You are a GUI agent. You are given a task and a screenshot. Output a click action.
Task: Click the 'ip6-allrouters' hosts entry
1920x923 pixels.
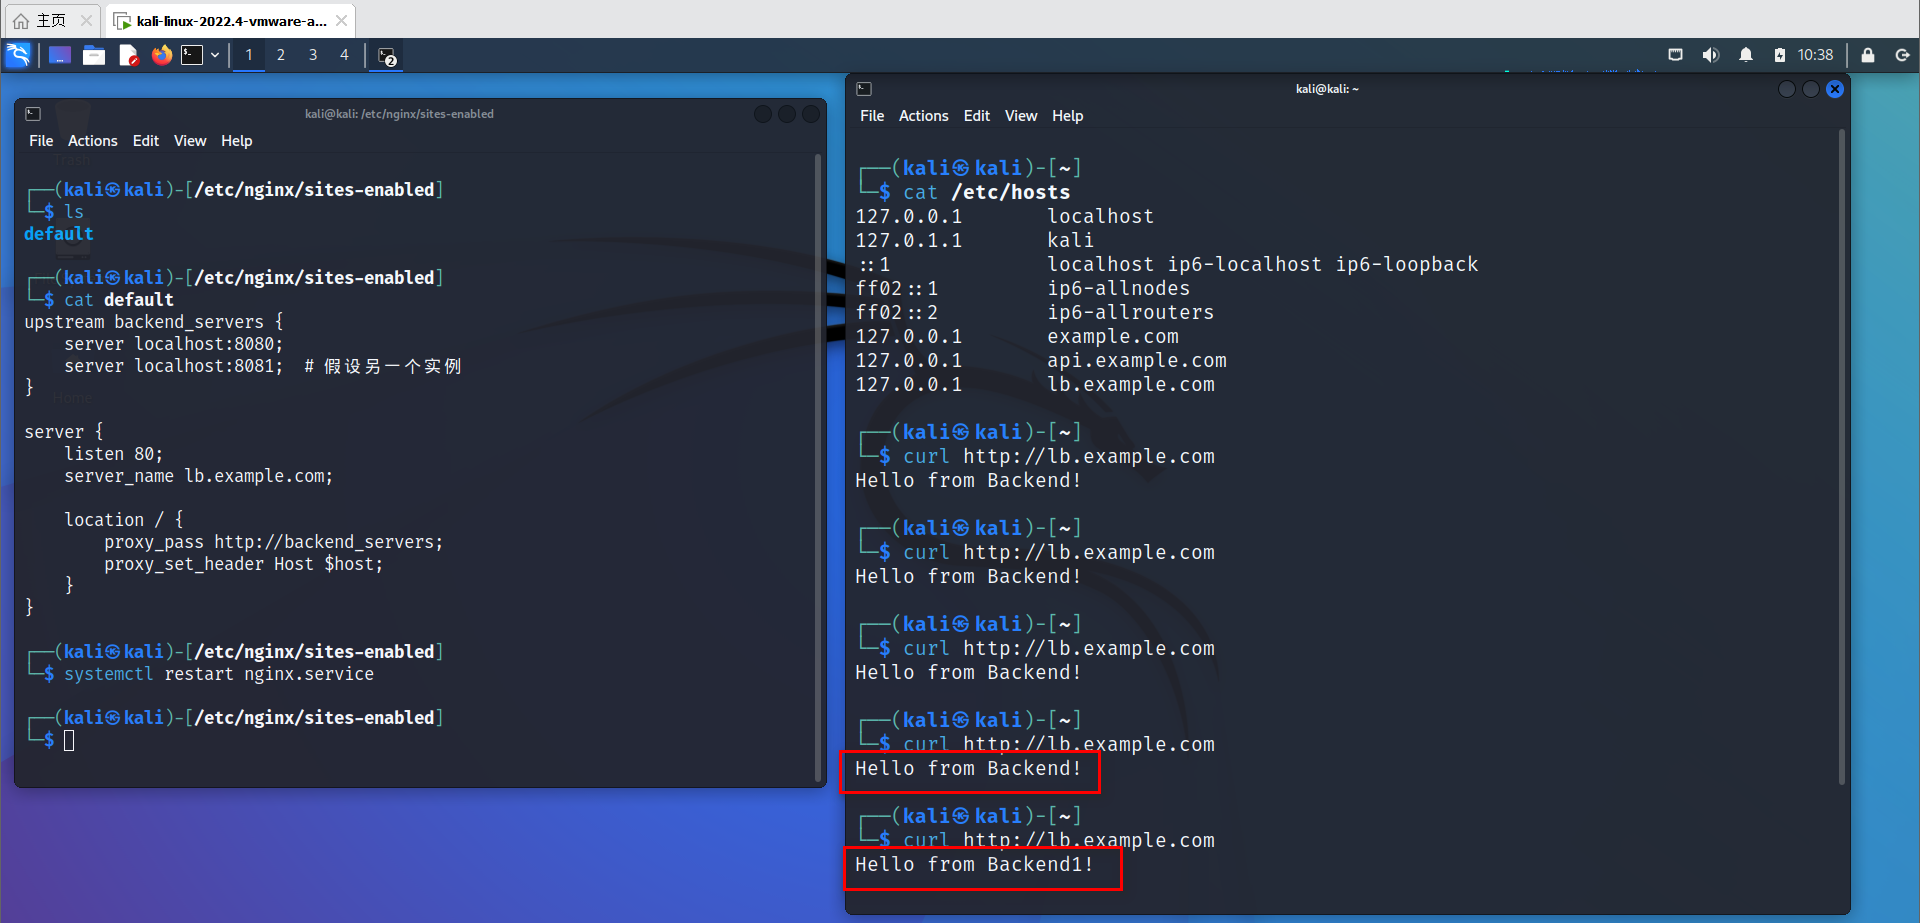[1131, 312]
